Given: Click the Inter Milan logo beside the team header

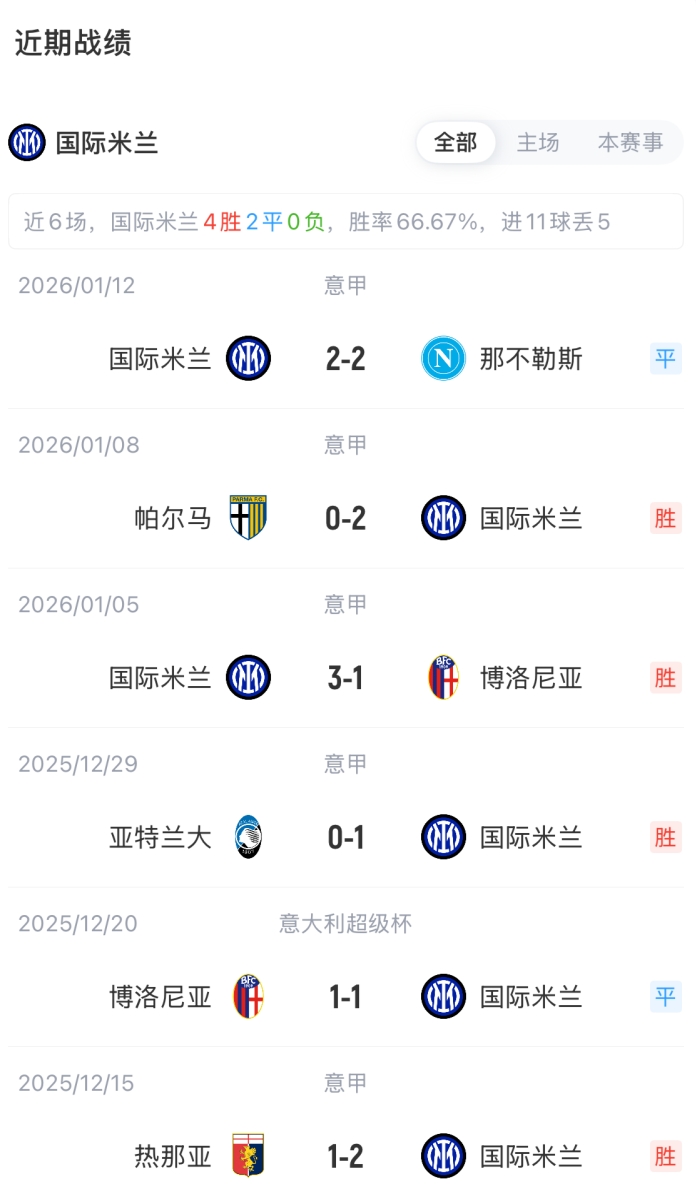Looking at the screenshot, I should [x=27, y=143].
